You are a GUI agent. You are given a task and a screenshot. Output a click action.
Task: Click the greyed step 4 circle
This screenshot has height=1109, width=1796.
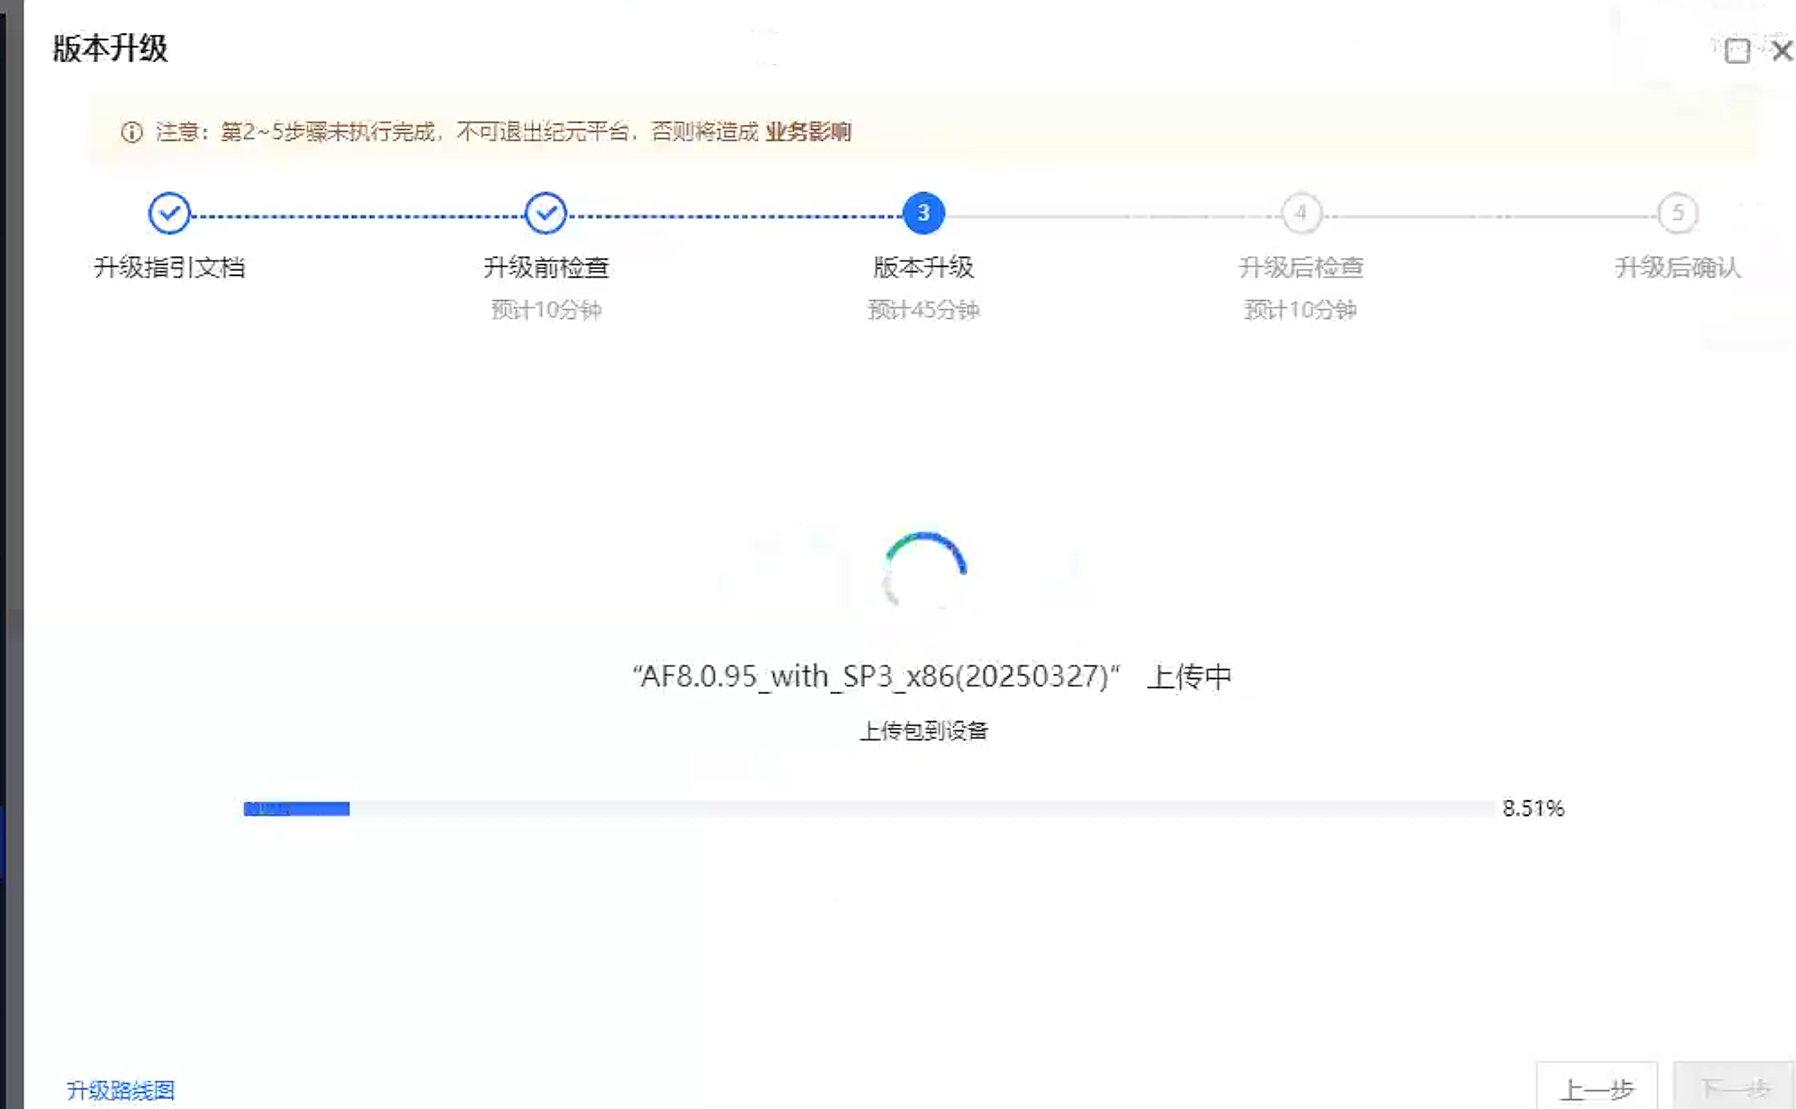tap(1300, 213)
